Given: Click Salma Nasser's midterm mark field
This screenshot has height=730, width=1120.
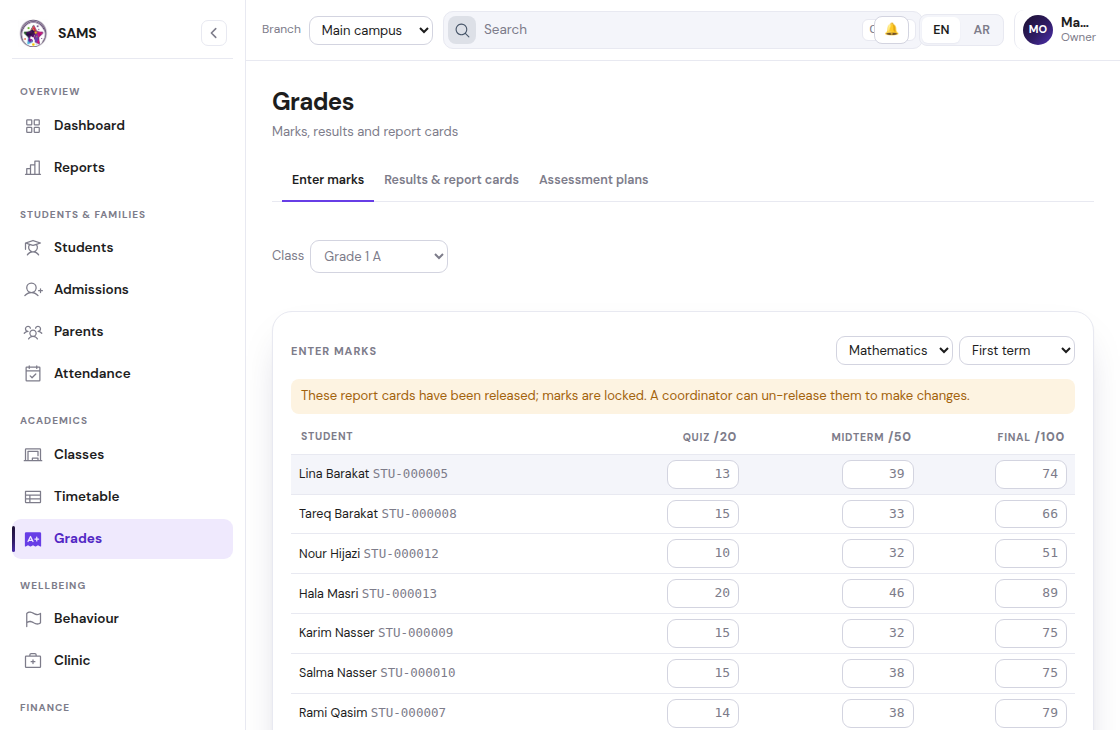Looking at the screenshot, I should (x=878, y=674).
